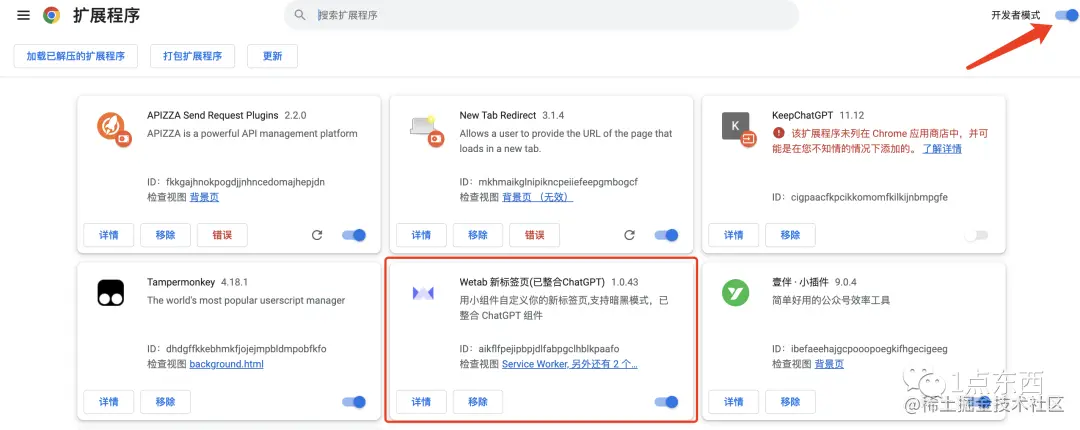Click 加载已解压的扩展程序 button

(76, 57)
